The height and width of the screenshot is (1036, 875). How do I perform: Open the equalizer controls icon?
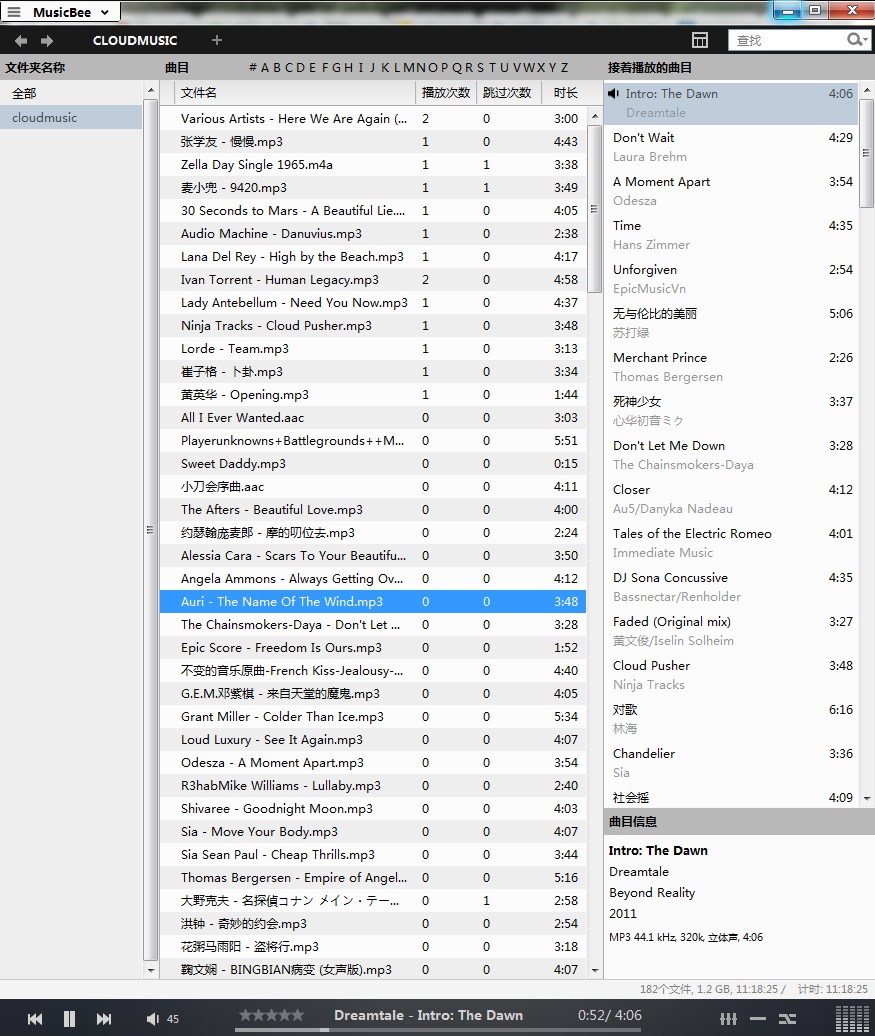728,1018
